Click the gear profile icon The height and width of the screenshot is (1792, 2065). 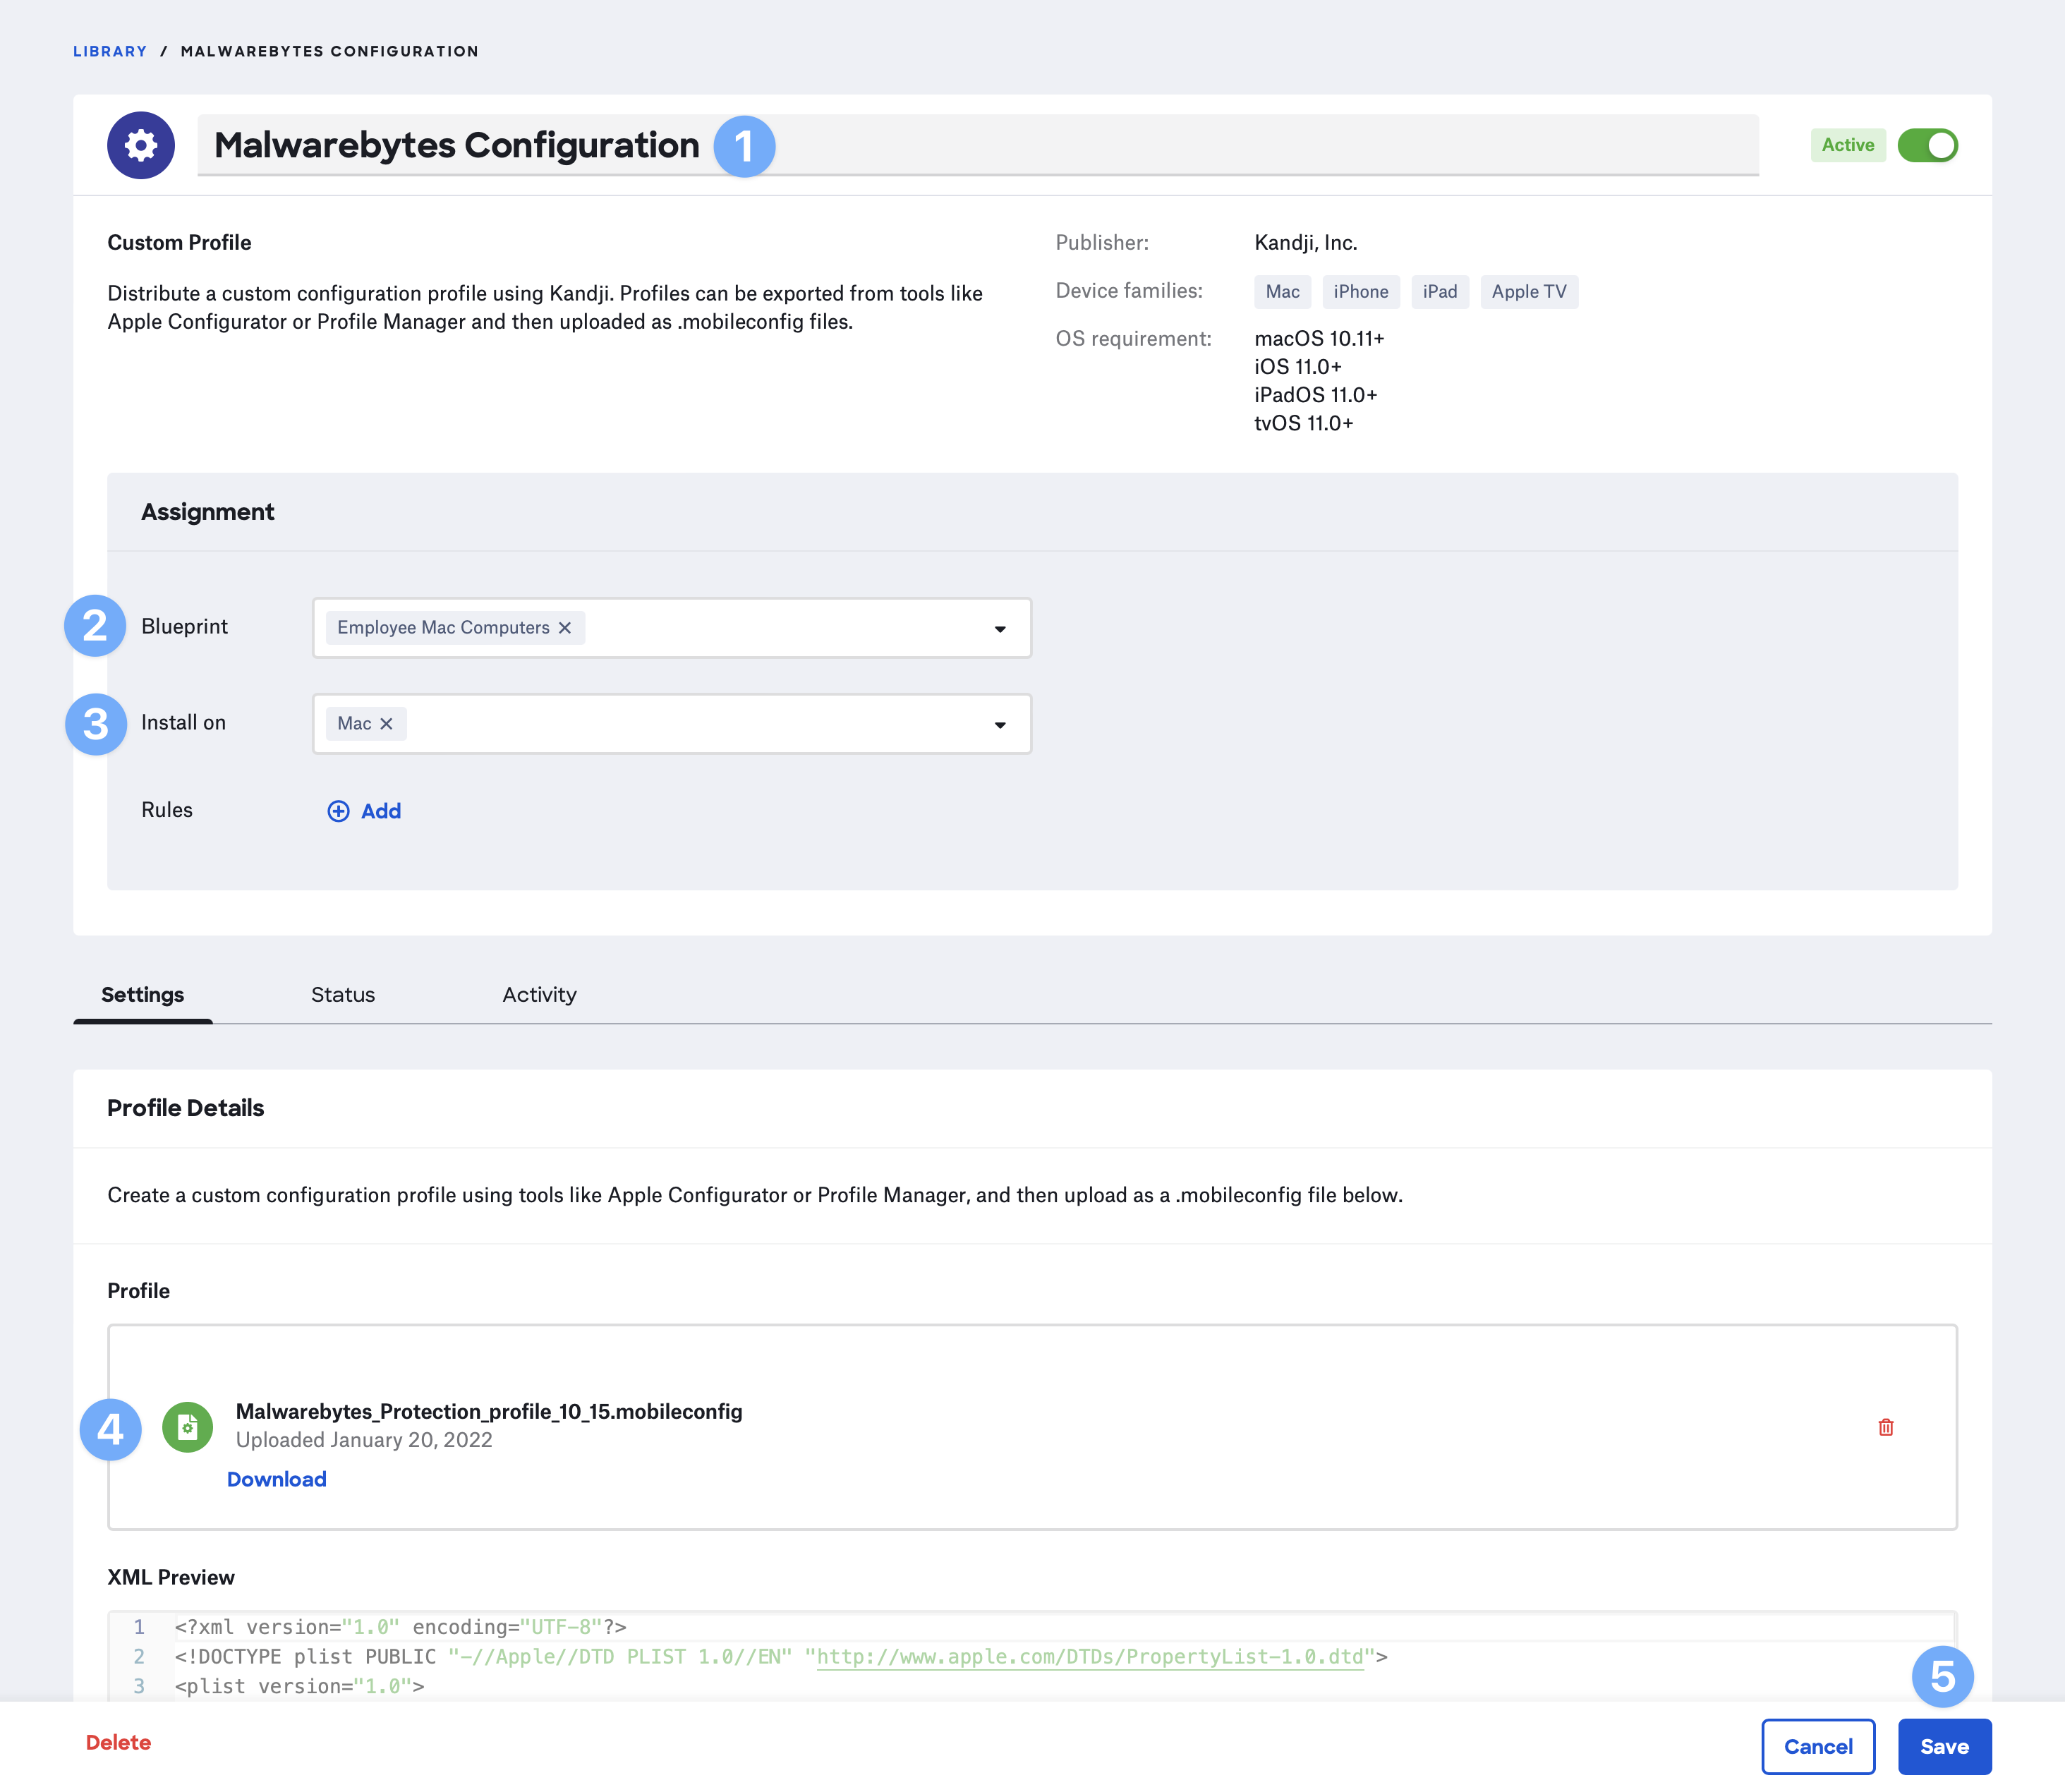141,146
